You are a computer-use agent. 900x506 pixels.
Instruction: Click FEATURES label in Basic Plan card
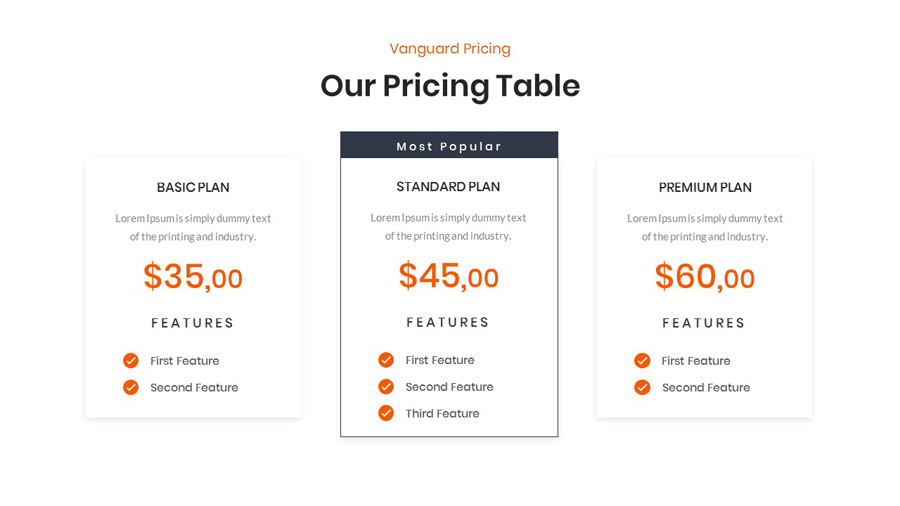[x=193, y=323]
